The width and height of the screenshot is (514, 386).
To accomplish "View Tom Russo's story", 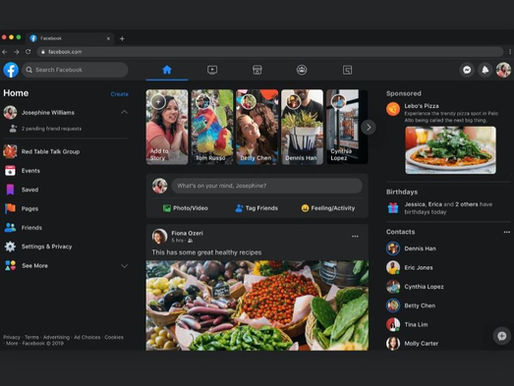I will click(212, 127).
